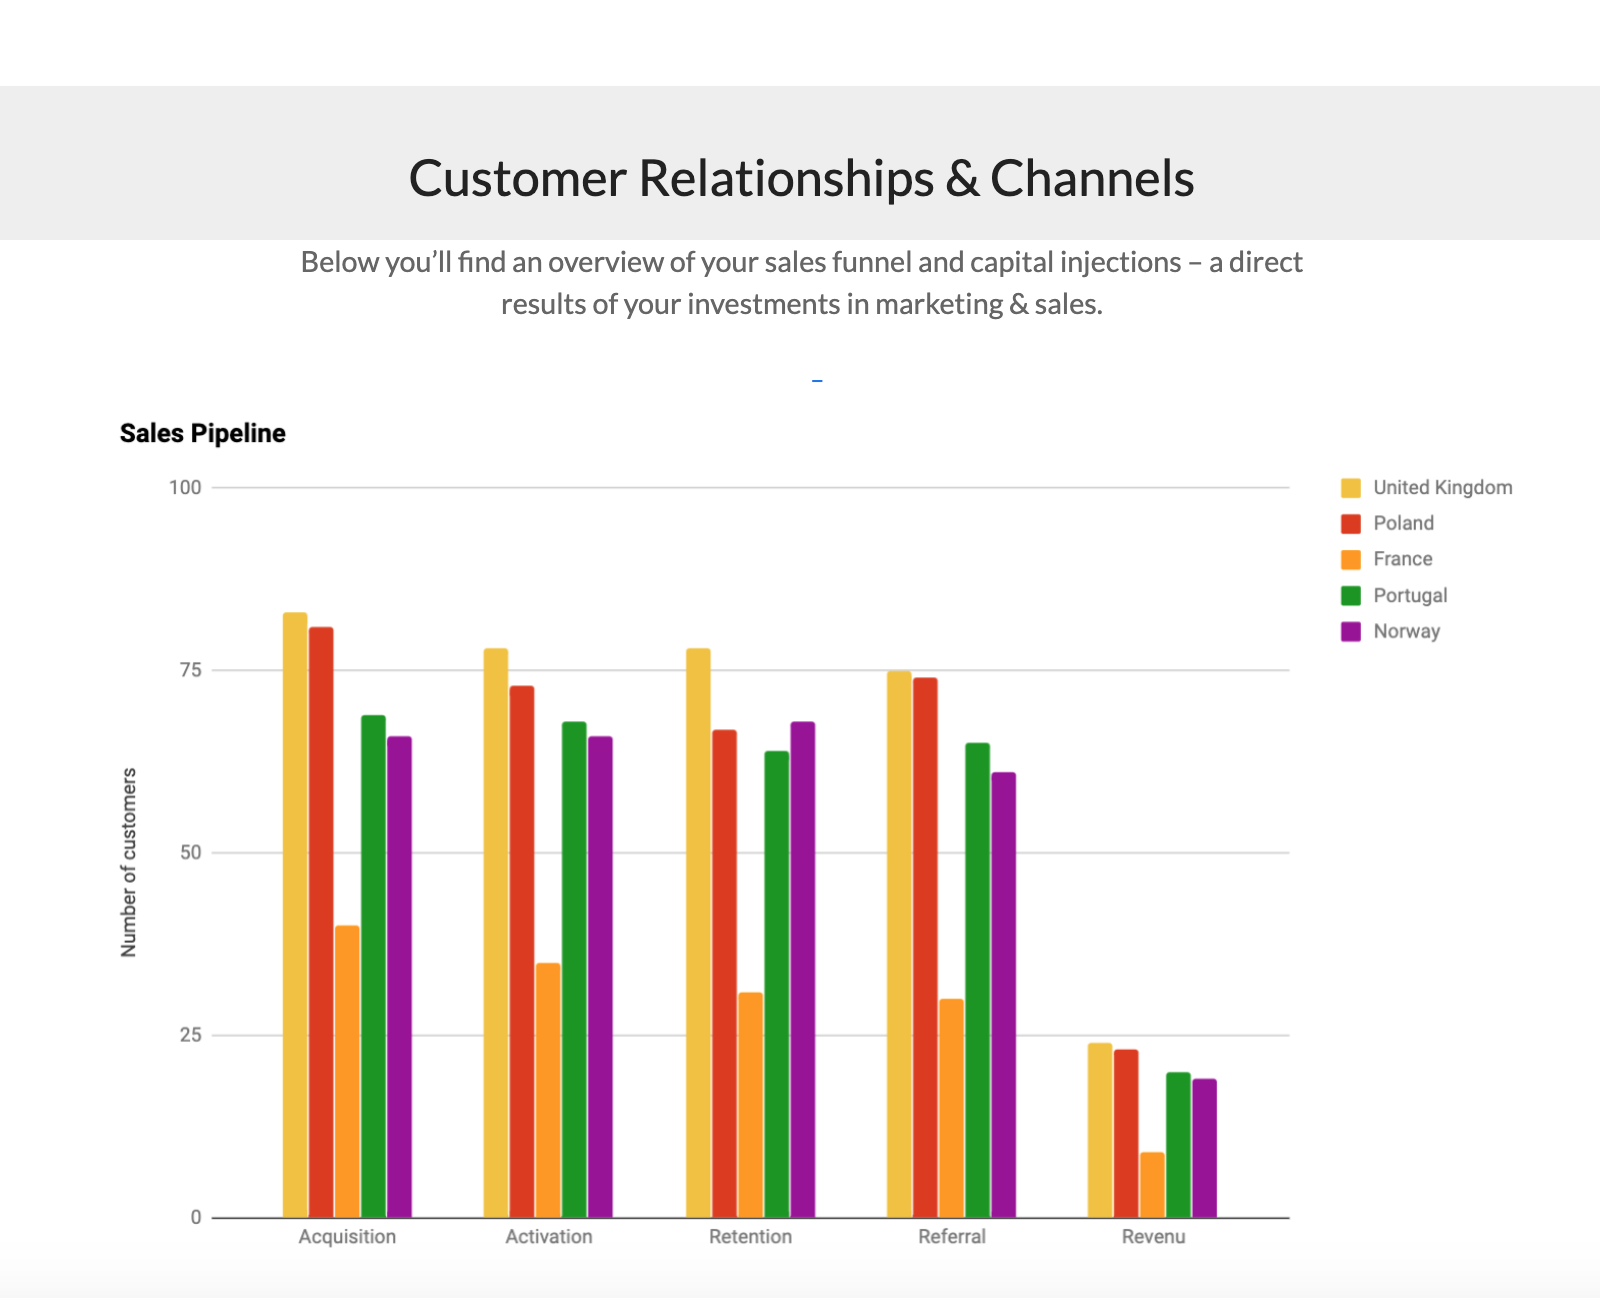Click the France bar in Activation
This screenshot has height=1298, width=1600.
tap(548, 1090)
